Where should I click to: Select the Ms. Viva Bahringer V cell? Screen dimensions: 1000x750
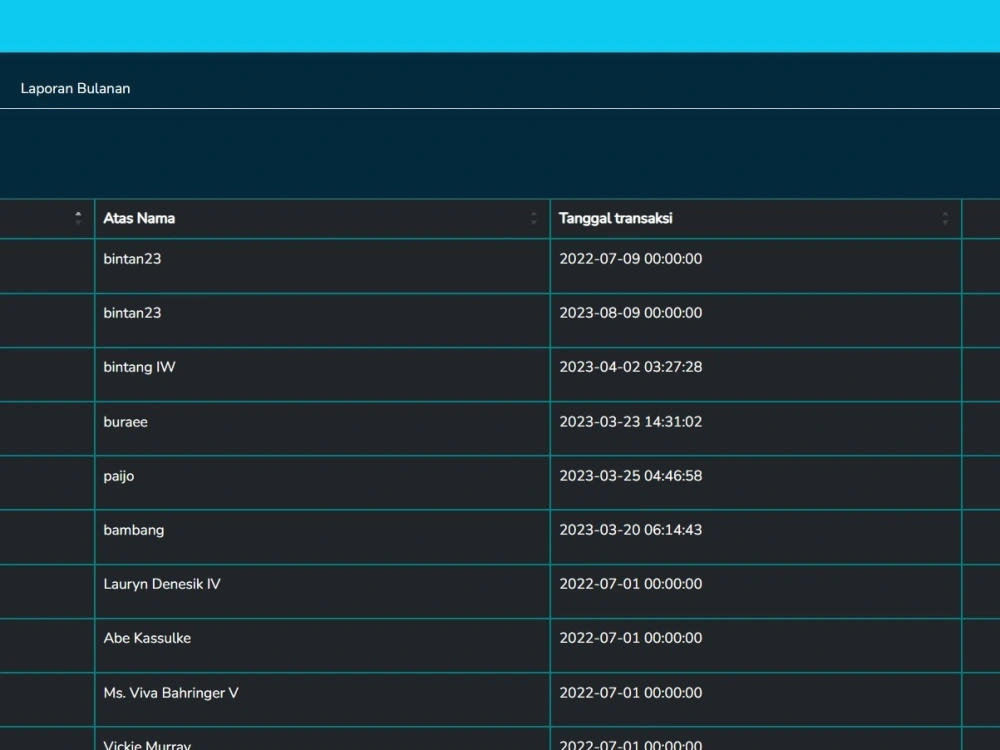pyautogui.click(x=322, y=700)
